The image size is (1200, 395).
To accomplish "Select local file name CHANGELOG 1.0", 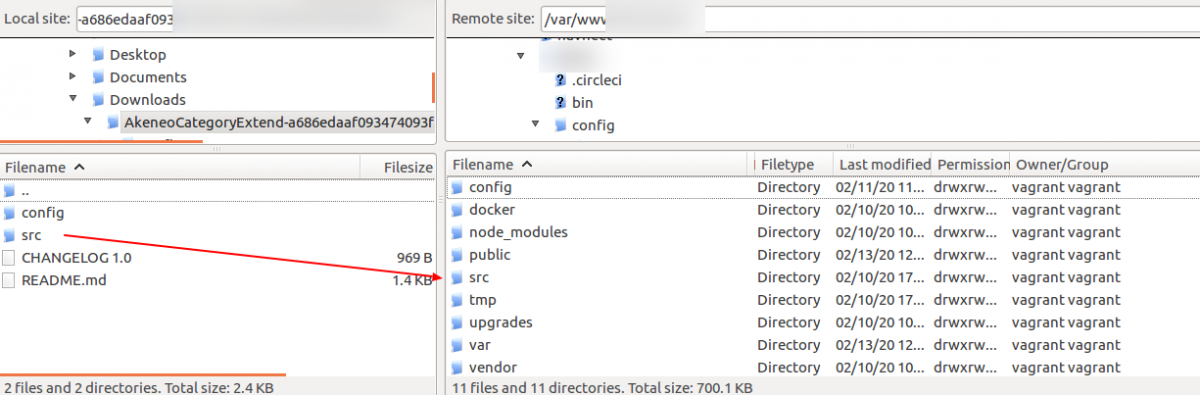I will (x=76, y=258).
